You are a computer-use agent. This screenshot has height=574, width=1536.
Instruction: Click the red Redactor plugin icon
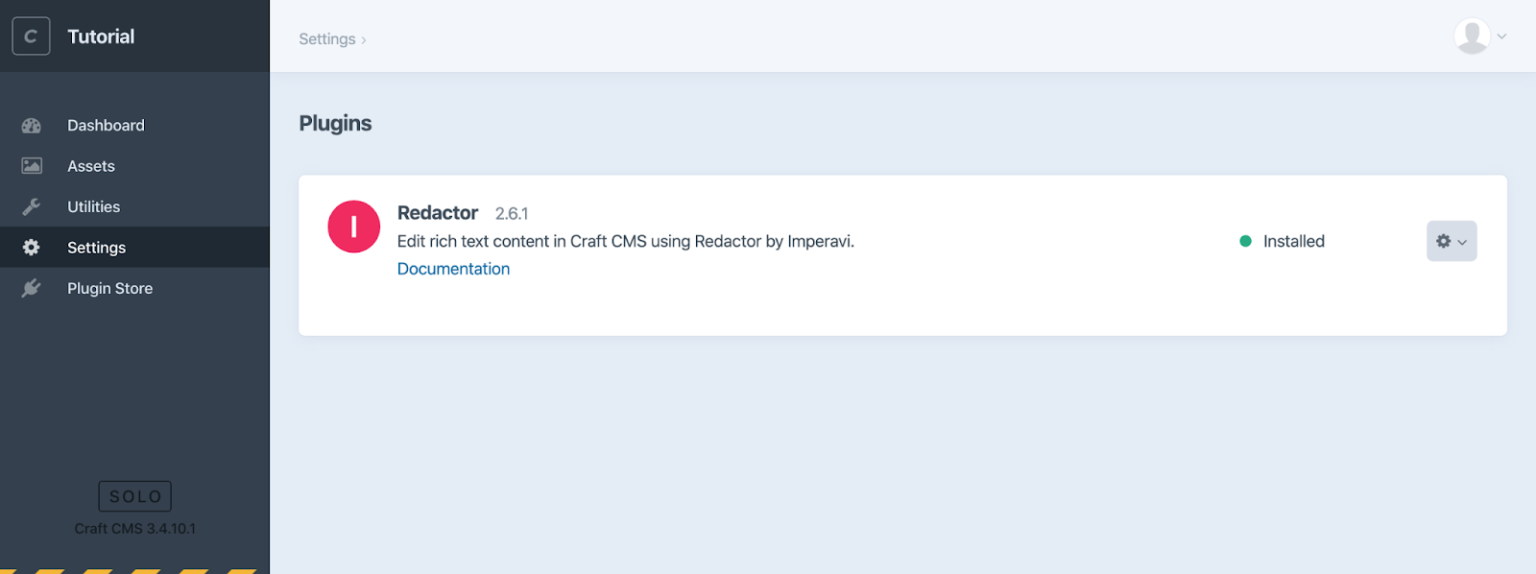click(354, 227)
